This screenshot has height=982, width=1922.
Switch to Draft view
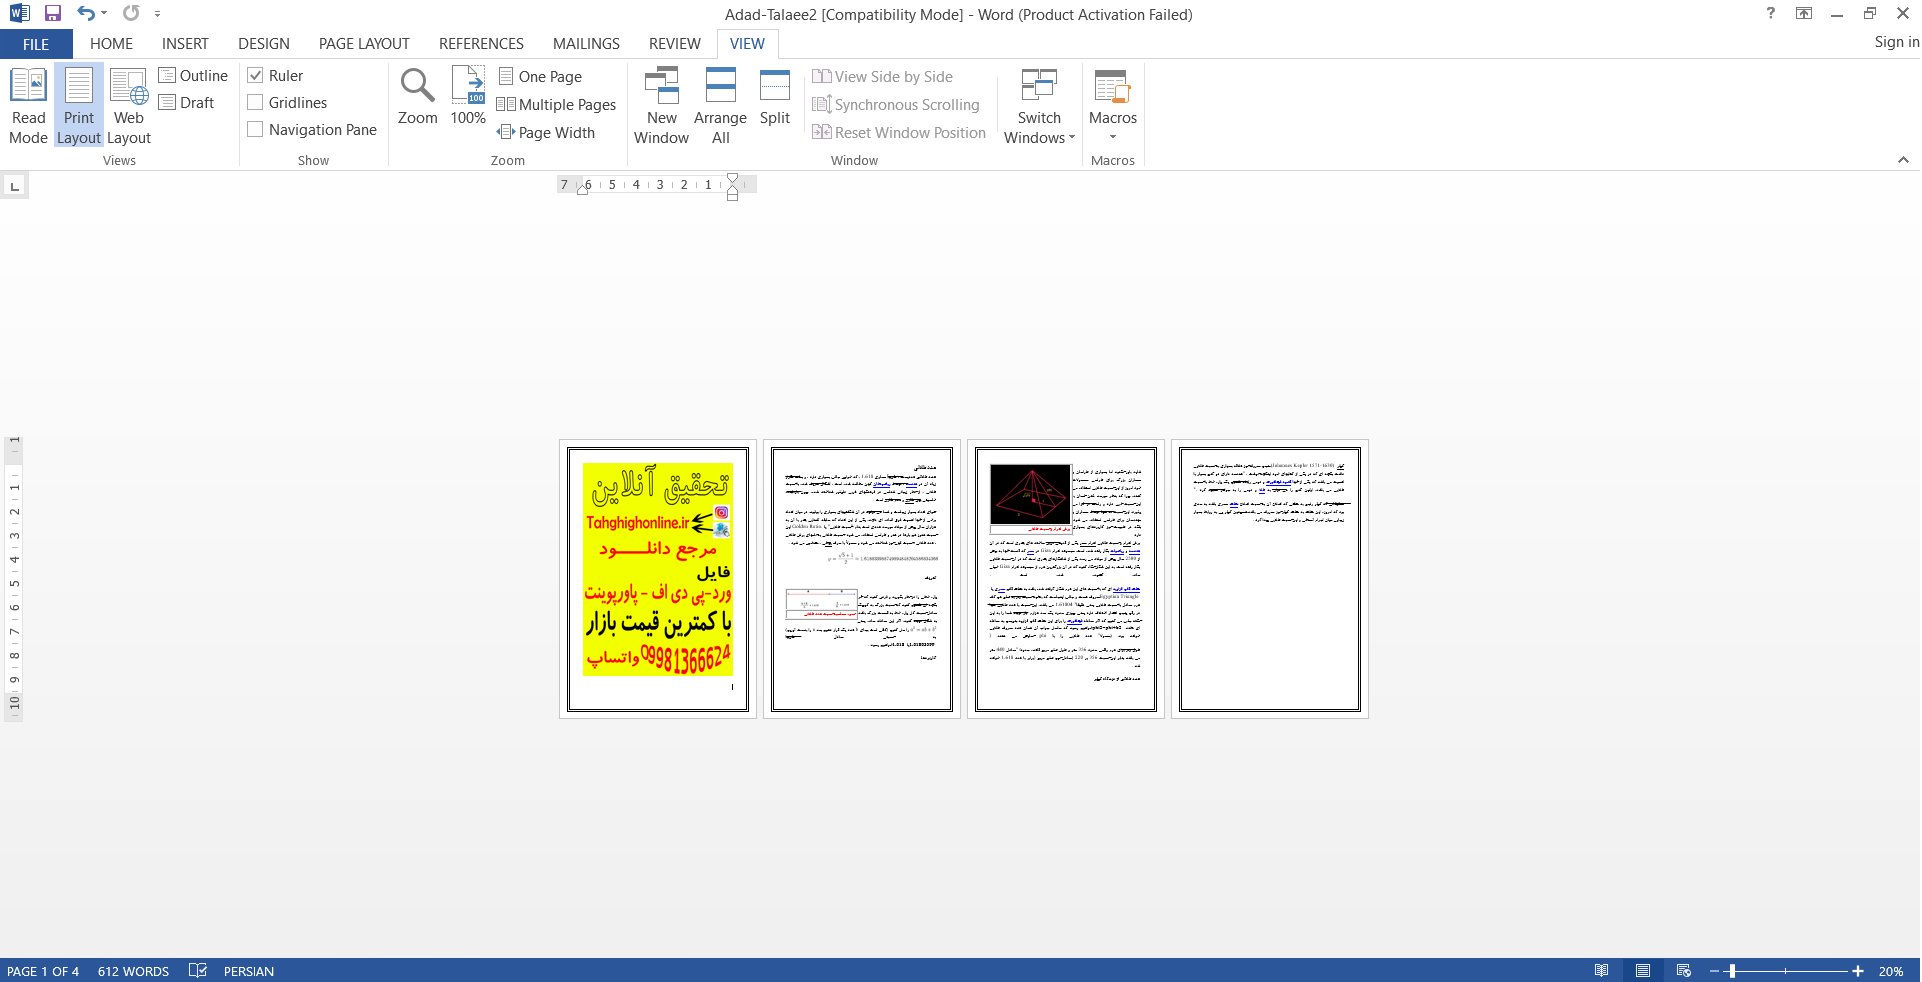187,103
